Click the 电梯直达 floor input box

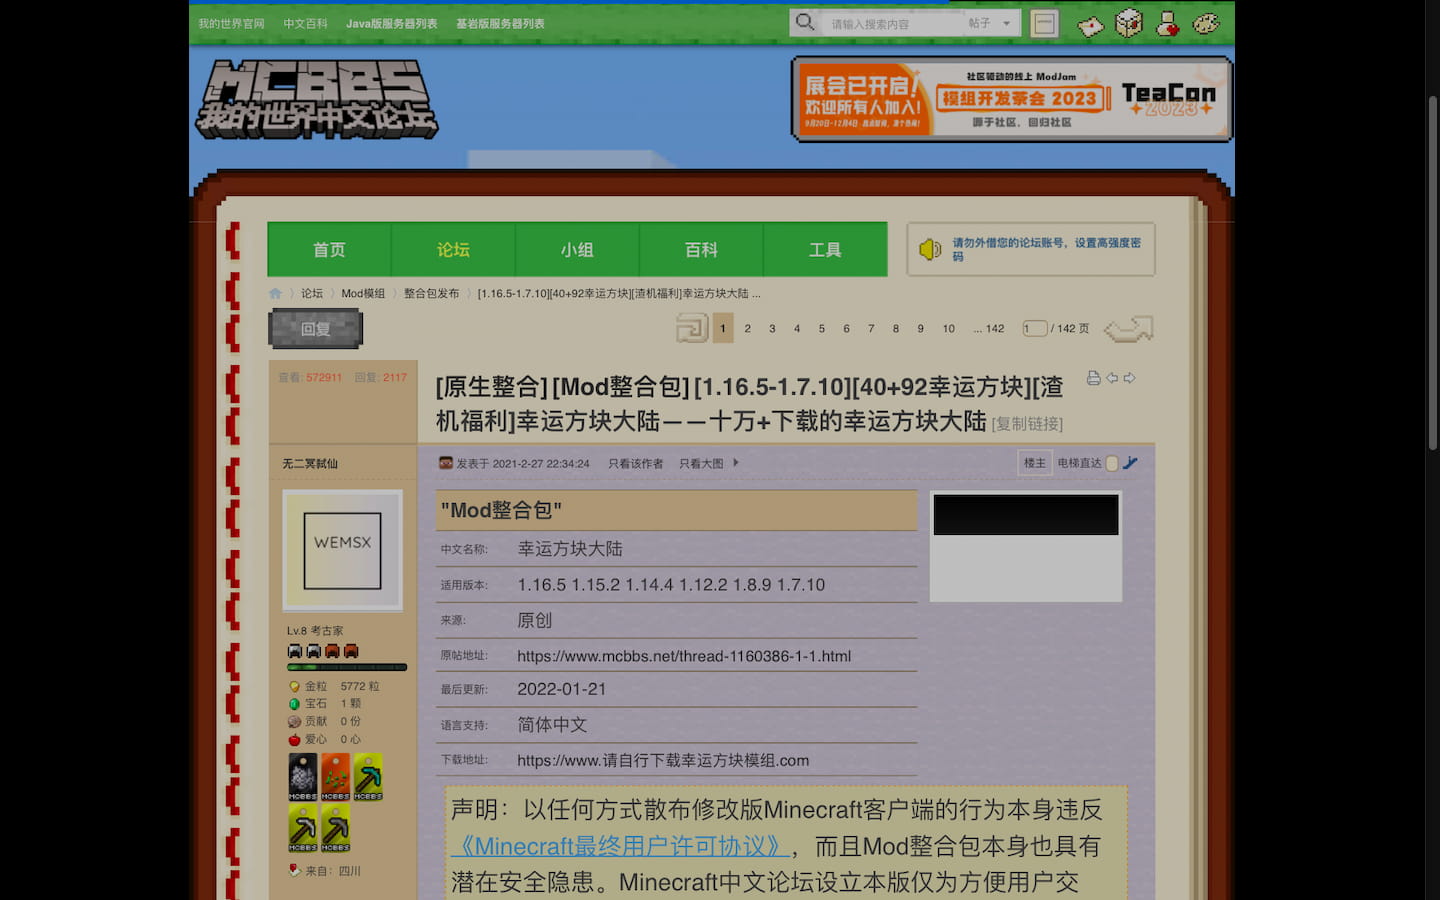(x=1111, y=464)
